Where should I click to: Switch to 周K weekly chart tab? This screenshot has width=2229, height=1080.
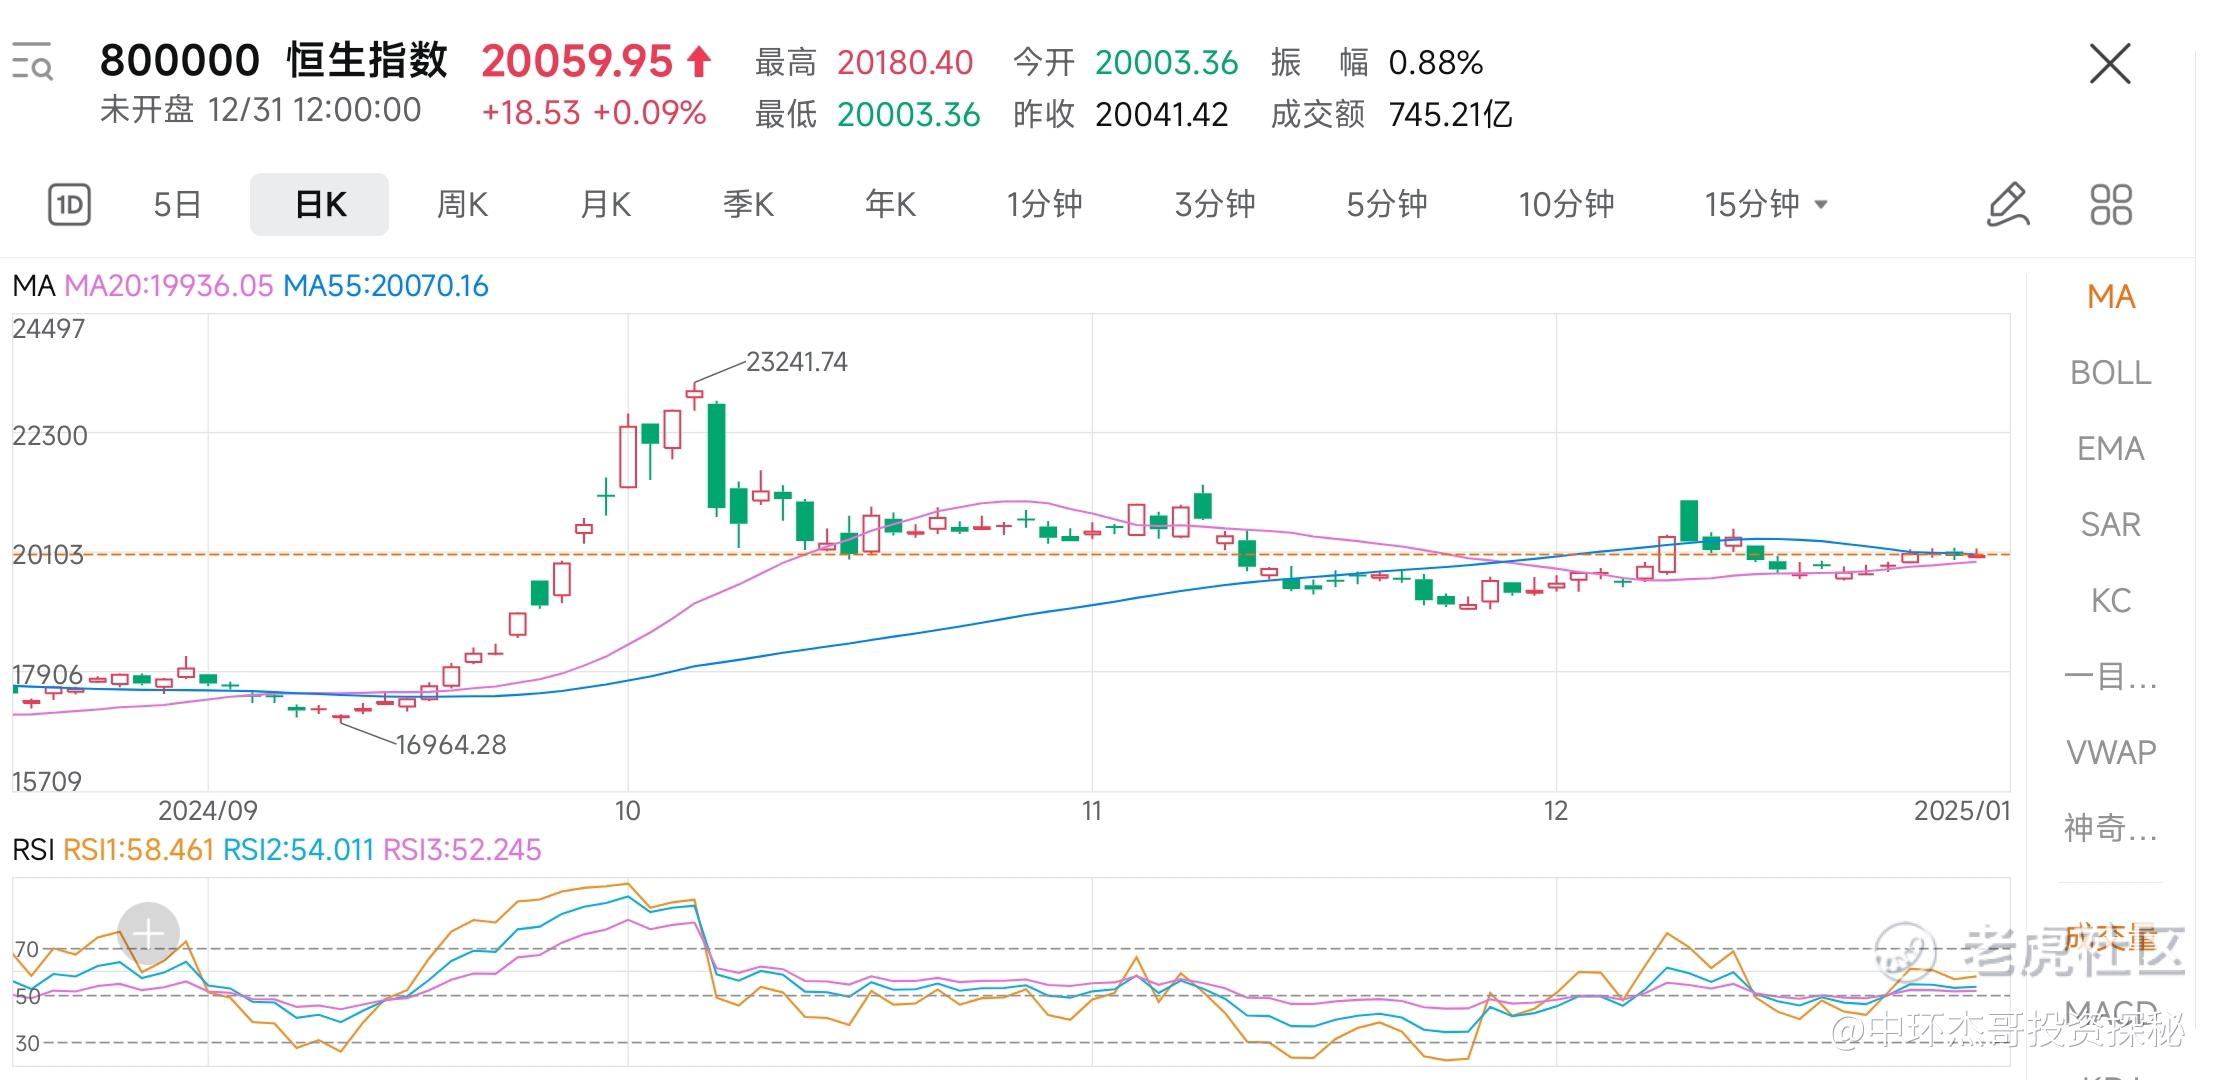(x=462, y=205)
